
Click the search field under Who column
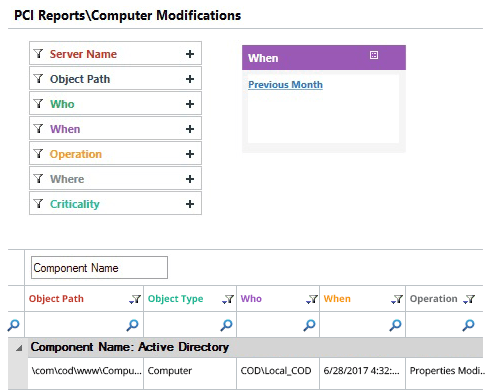click(x=278, y=325)
